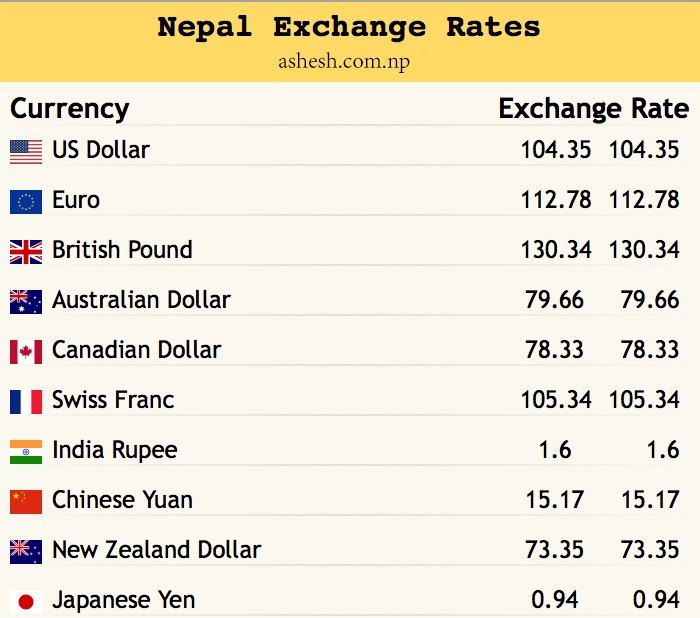Image resolution: width=700 pixels, height=618 pixels.
Task: Click the Chinese flag icon
Action: [26, 501]
